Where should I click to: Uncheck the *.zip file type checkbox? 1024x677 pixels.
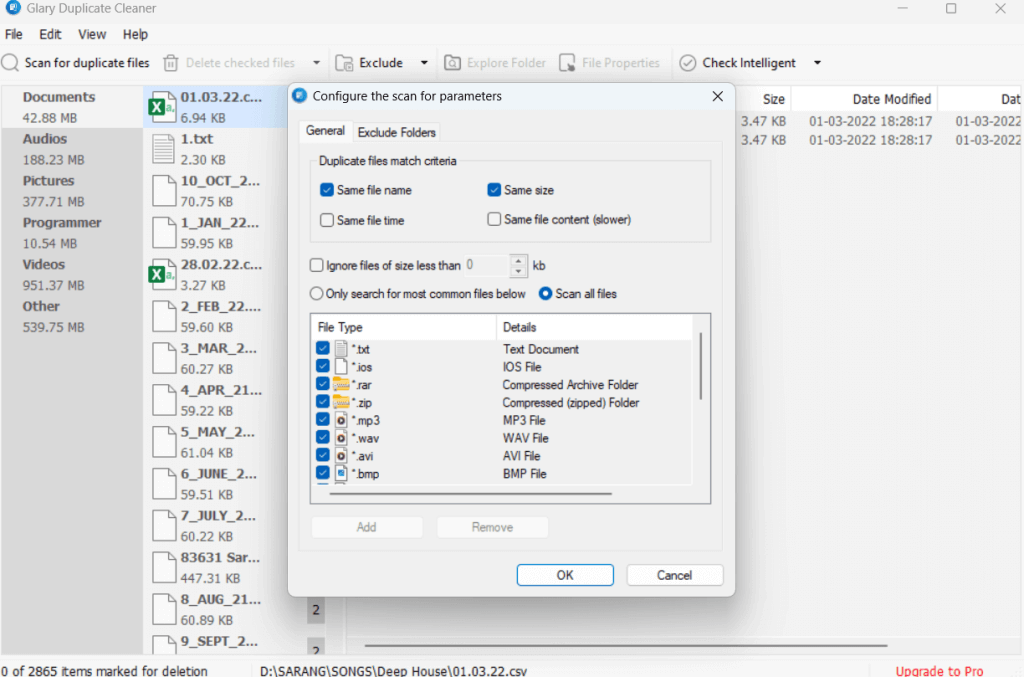(323, 401)
